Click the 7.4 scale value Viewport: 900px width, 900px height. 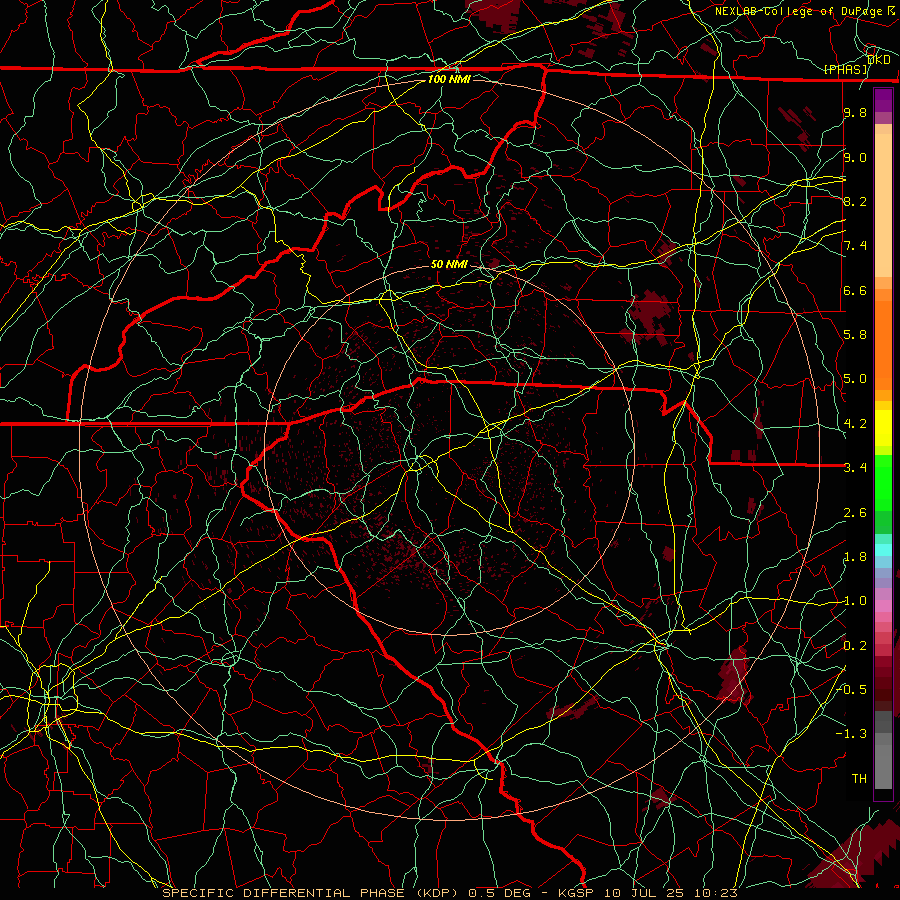click(x=855, y=246)
